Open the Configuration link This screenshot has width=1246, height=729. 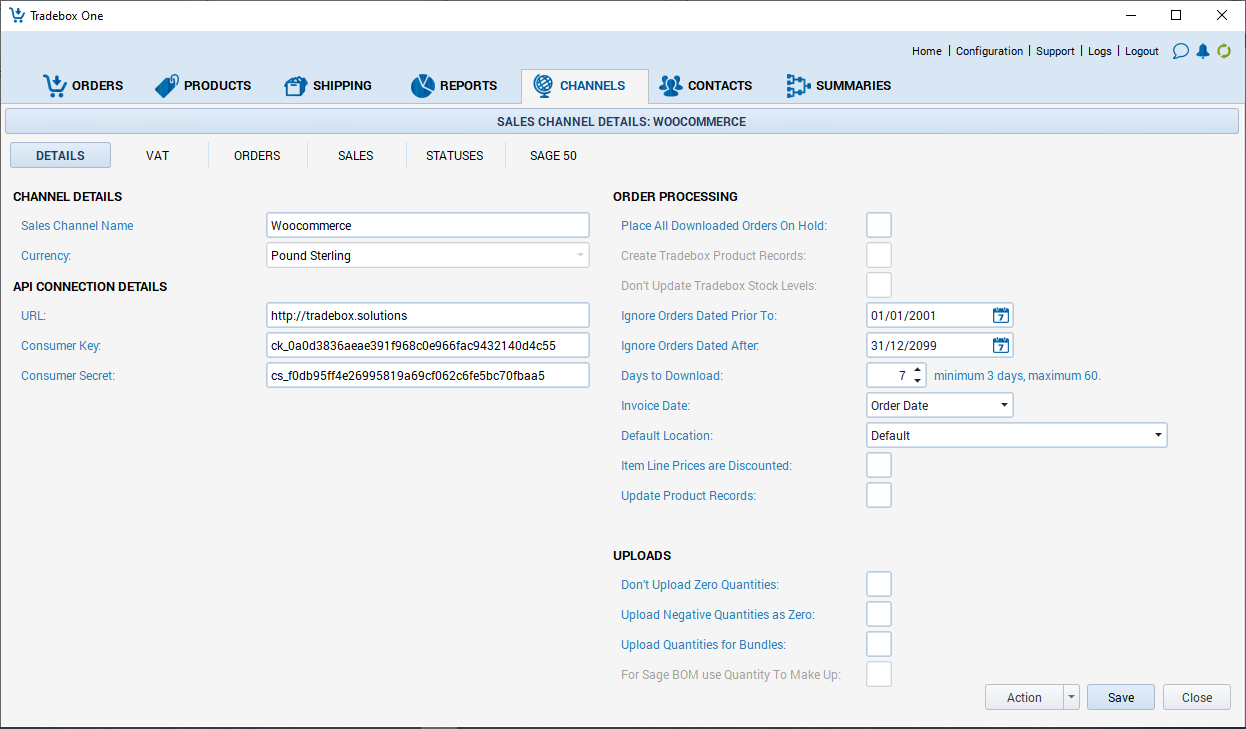[989, 51]
